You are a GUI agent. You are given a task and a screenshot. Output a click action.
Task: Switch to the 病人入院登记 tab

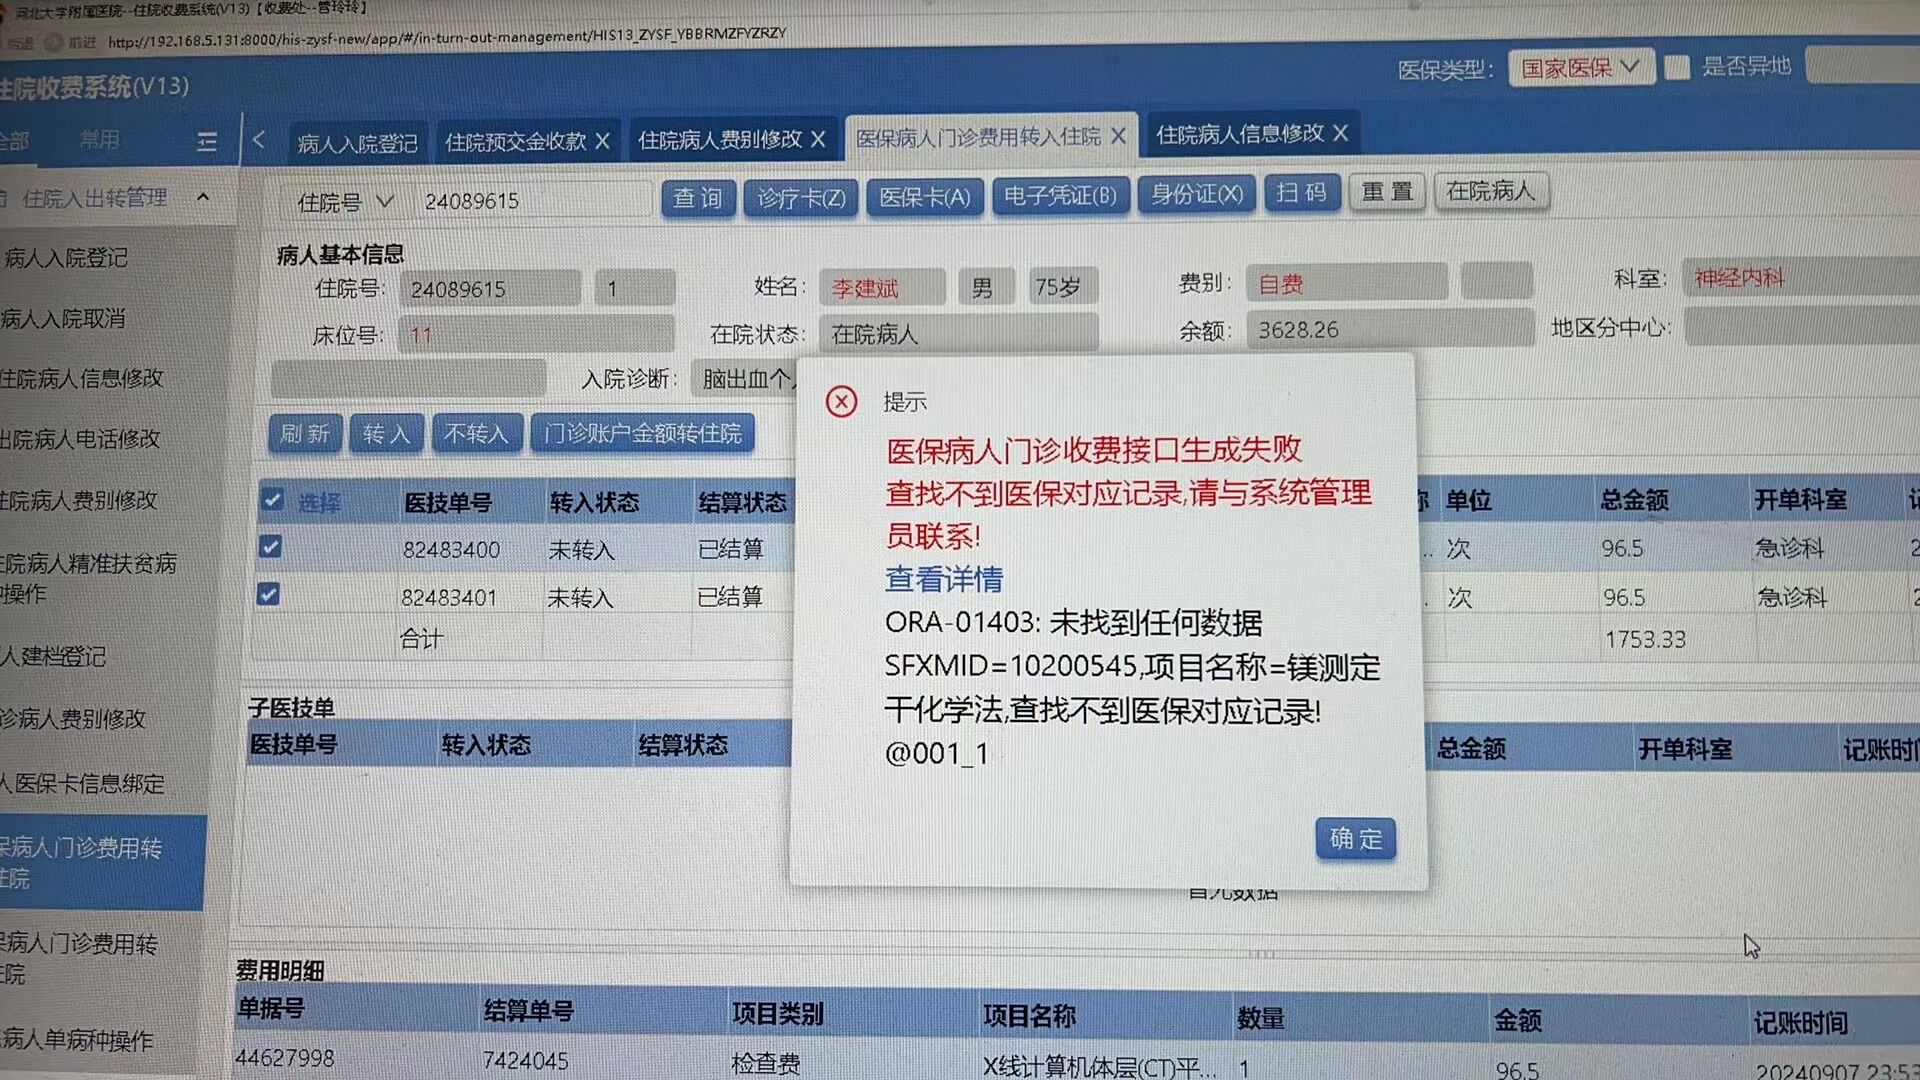pos(357,144)
